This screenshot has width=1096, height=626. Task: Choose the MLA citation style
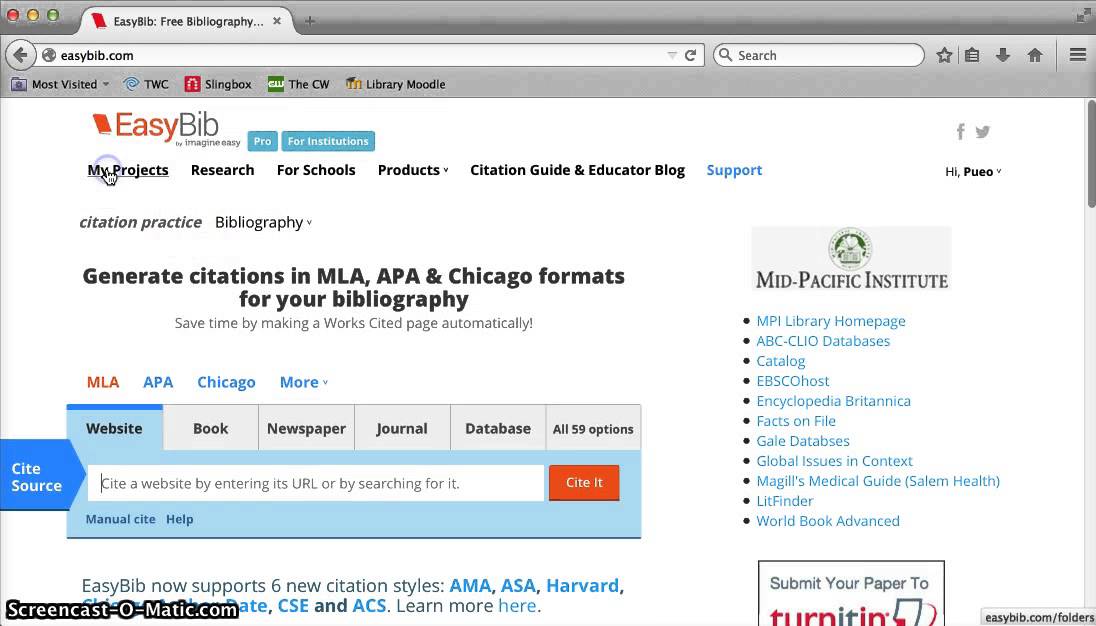point(103,382)
